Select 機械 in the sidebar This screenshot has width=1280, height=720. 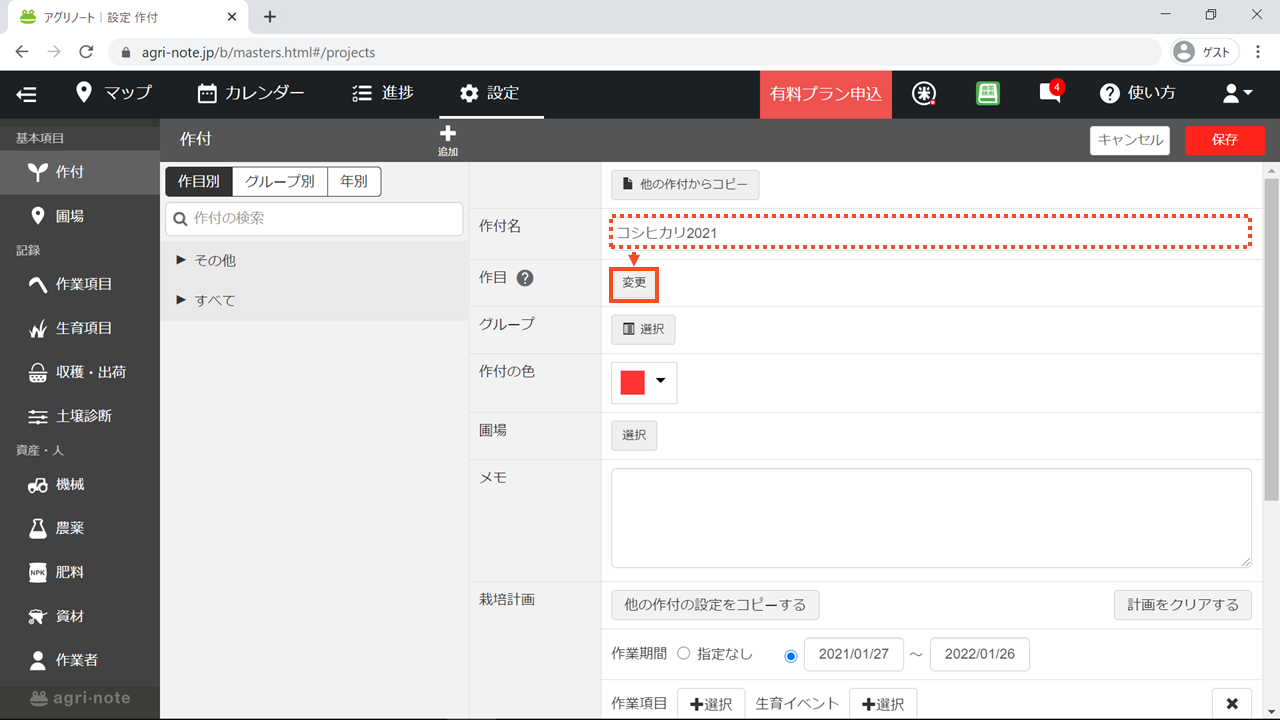click(80, 484)
